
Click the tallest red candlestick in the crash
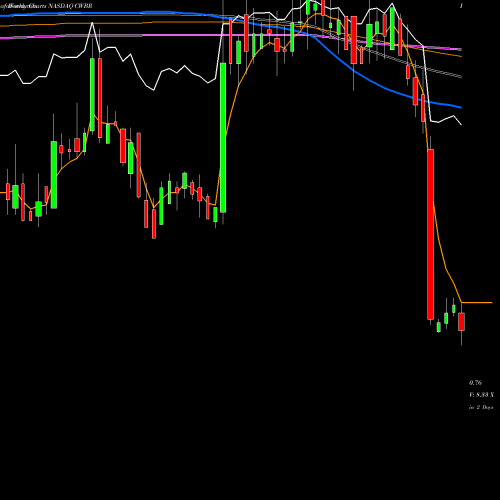click(x=431, y=234)
